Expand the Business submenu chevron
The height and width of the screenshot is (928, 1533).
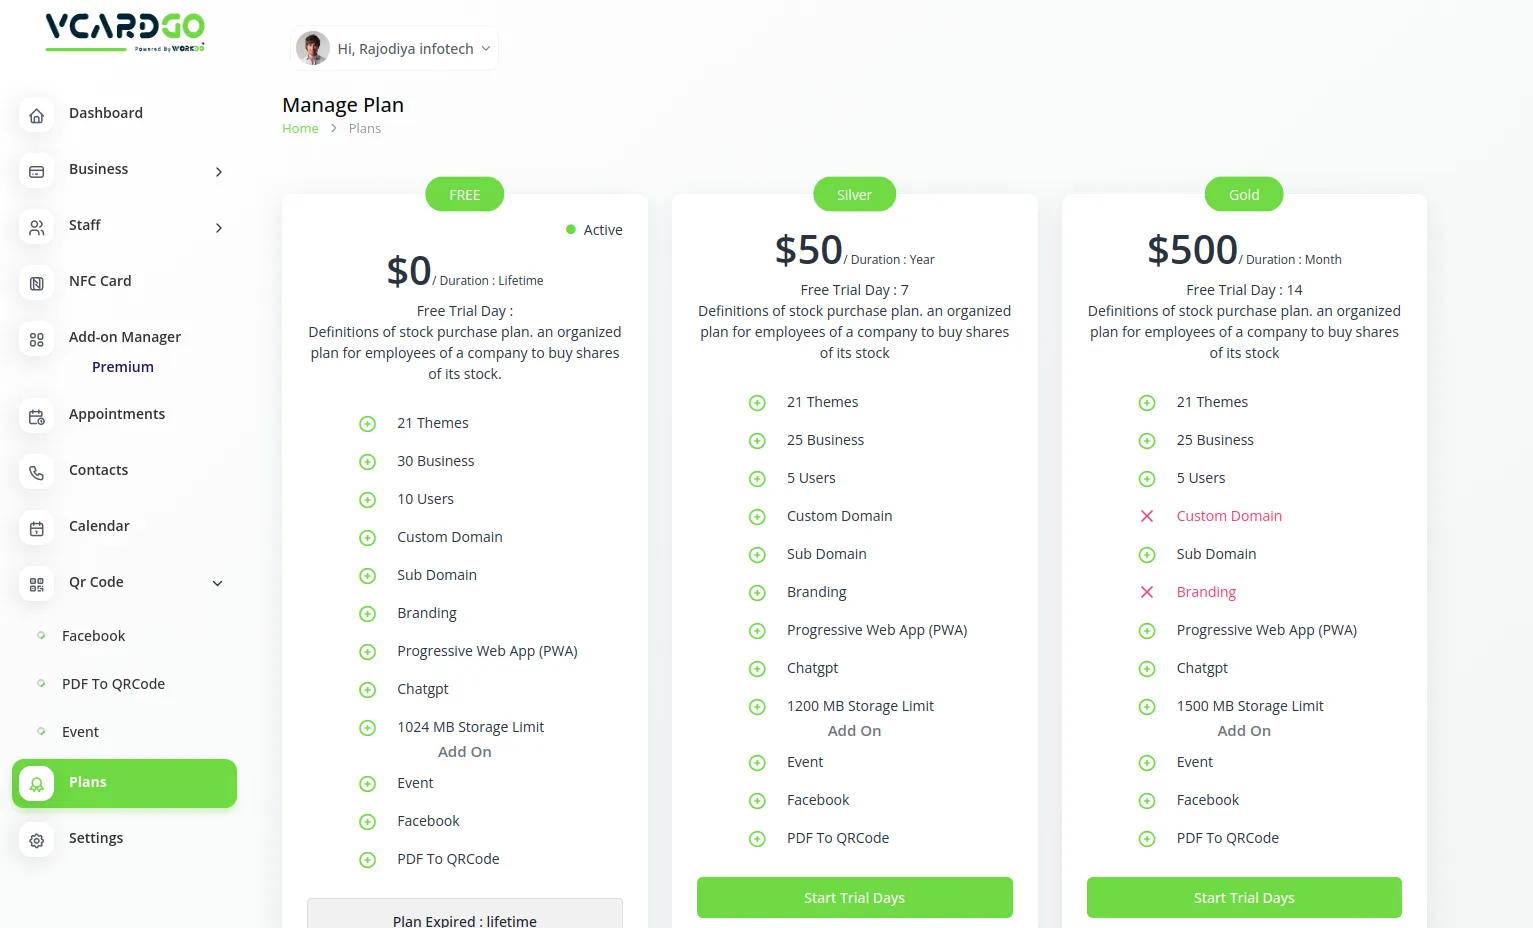click(219, 172)
